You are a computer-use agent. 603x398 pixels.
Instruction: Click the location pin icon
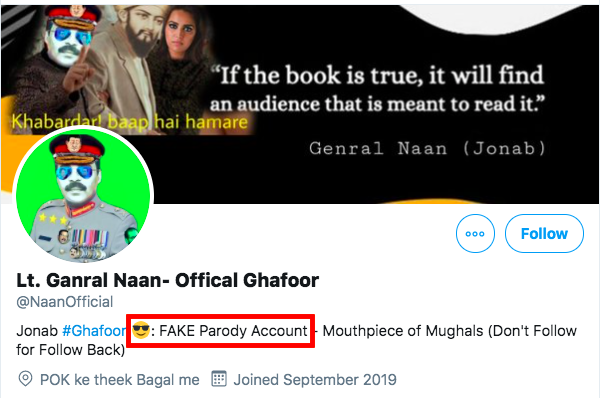click(25, 379)
